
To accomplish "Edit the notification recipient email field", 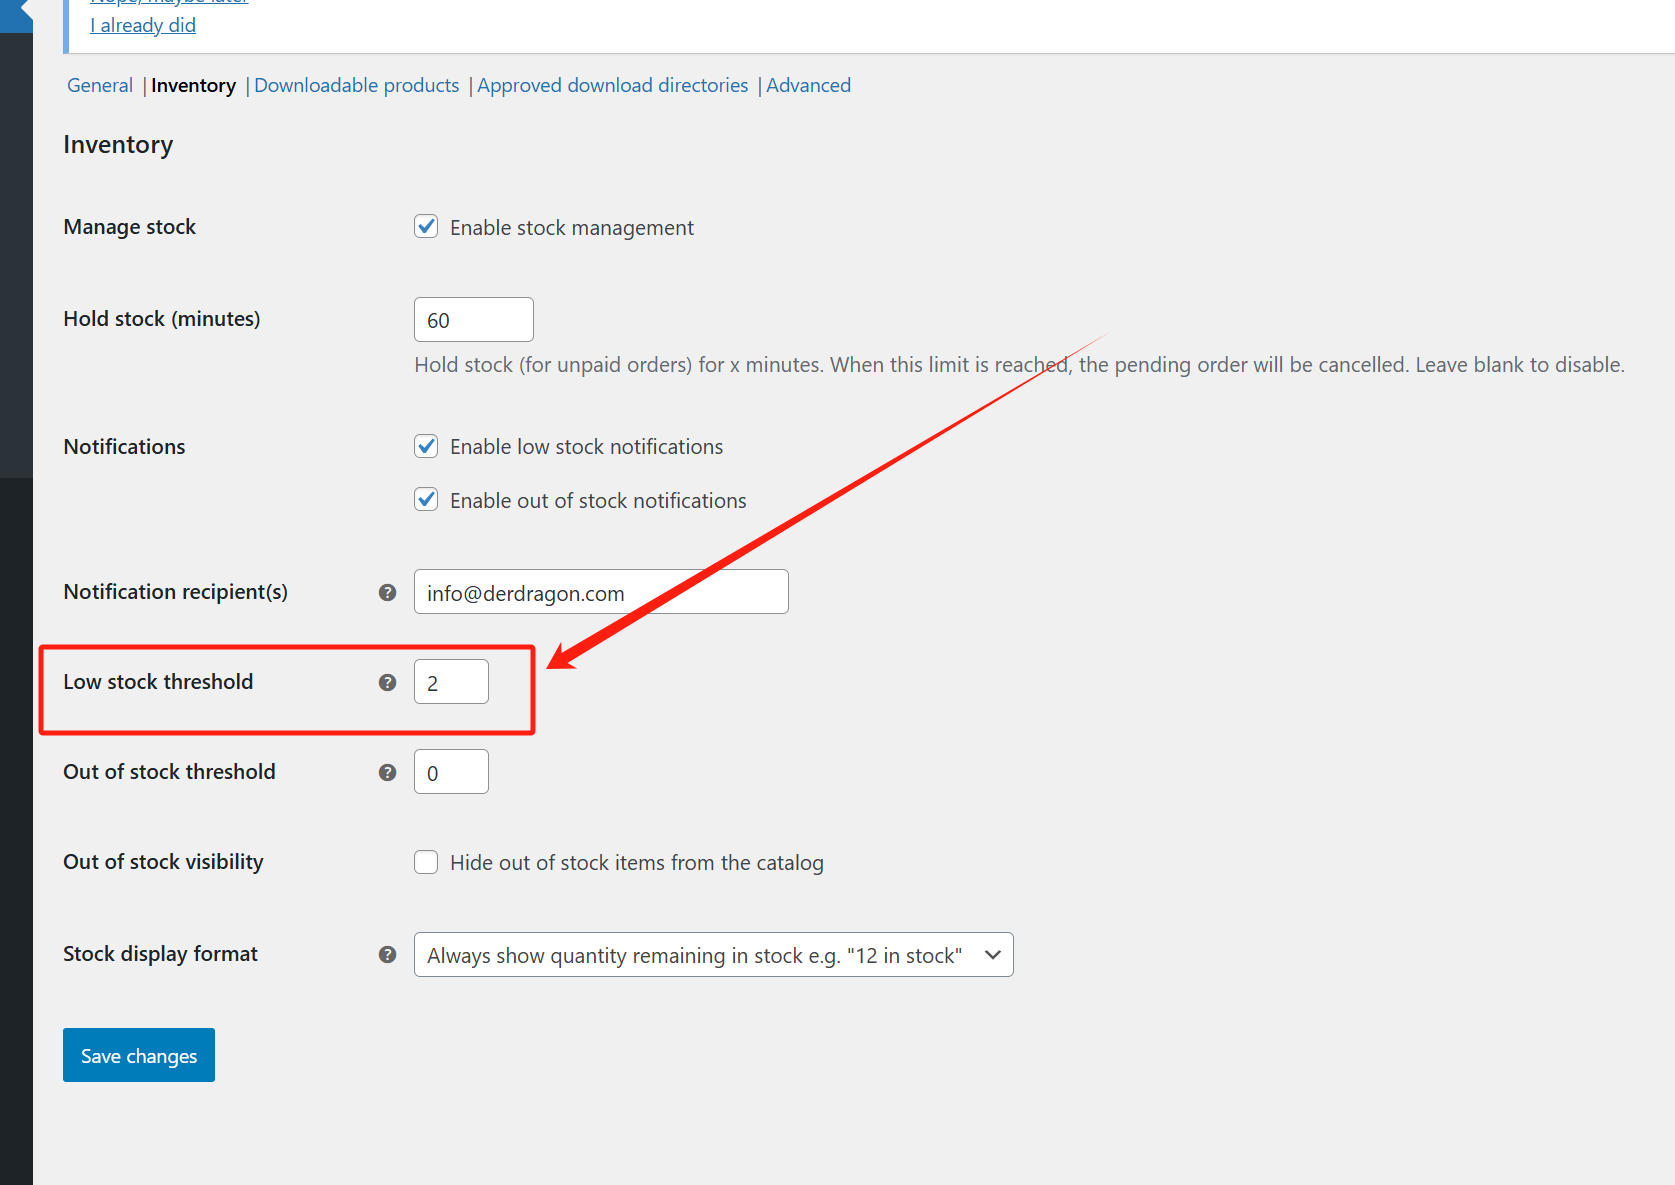I will 600,591.
